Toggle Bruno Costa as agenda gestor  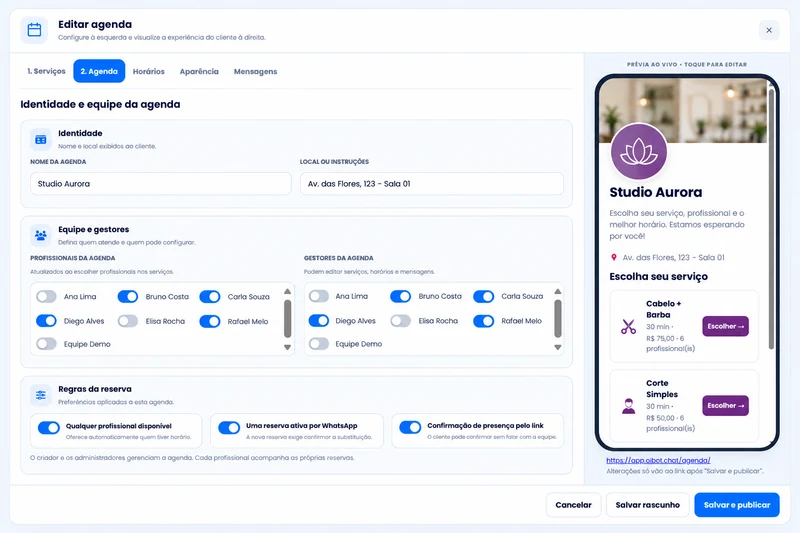click(x=401, y=296)
